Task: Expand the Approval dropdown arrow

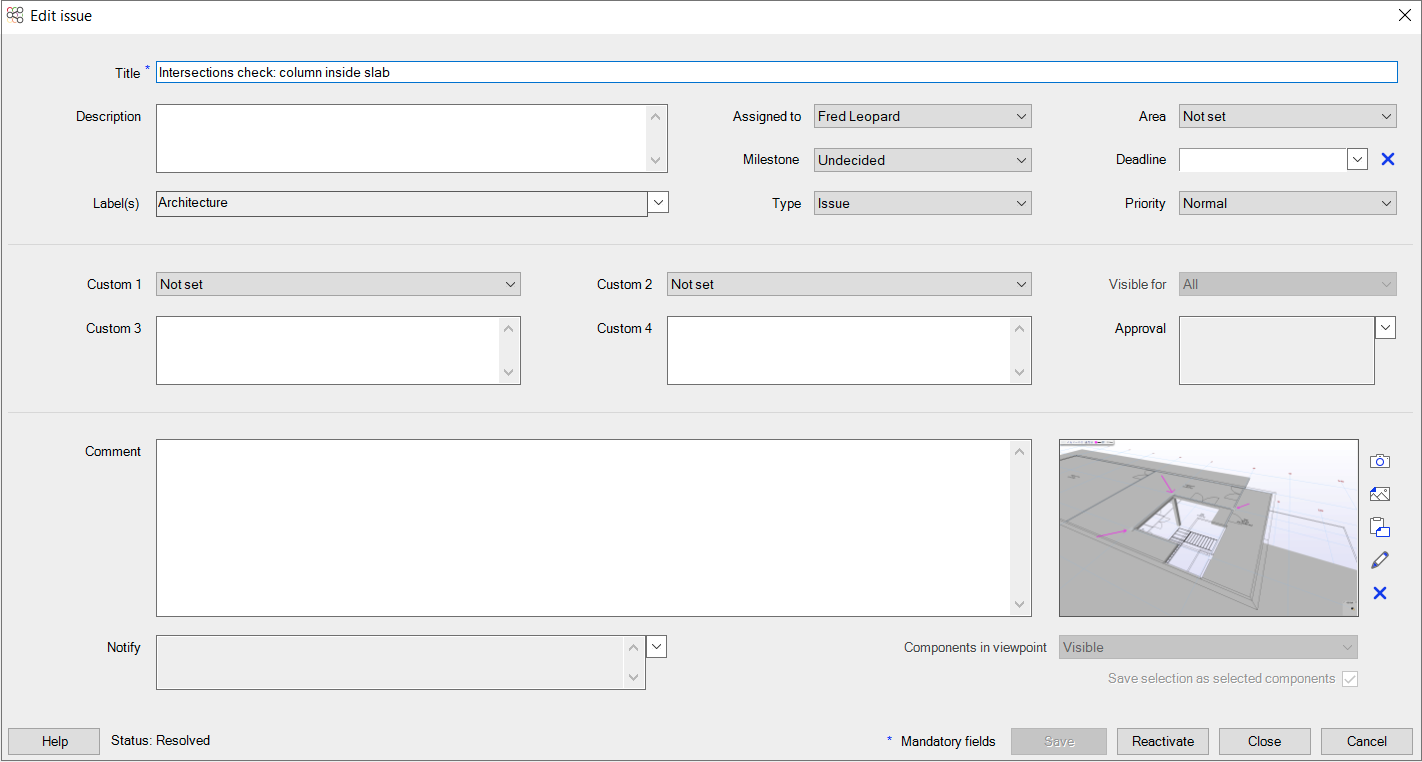Action: click(1385, 327)
